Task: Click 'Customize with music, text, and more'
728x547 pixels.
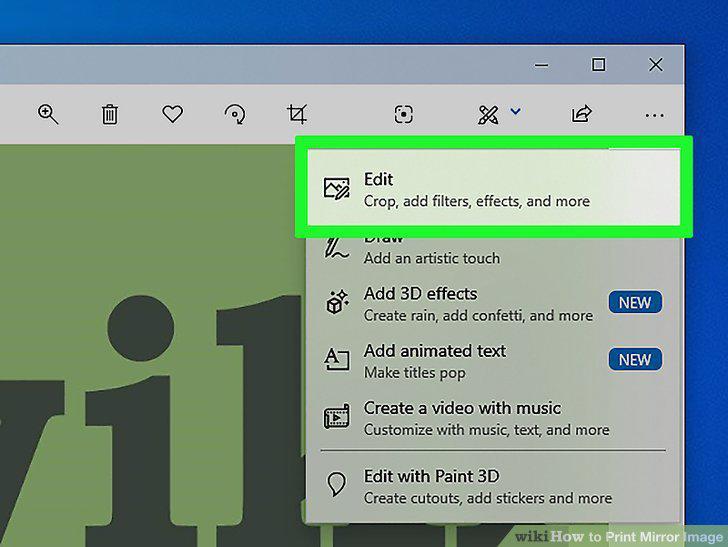Action: point(487,430)
